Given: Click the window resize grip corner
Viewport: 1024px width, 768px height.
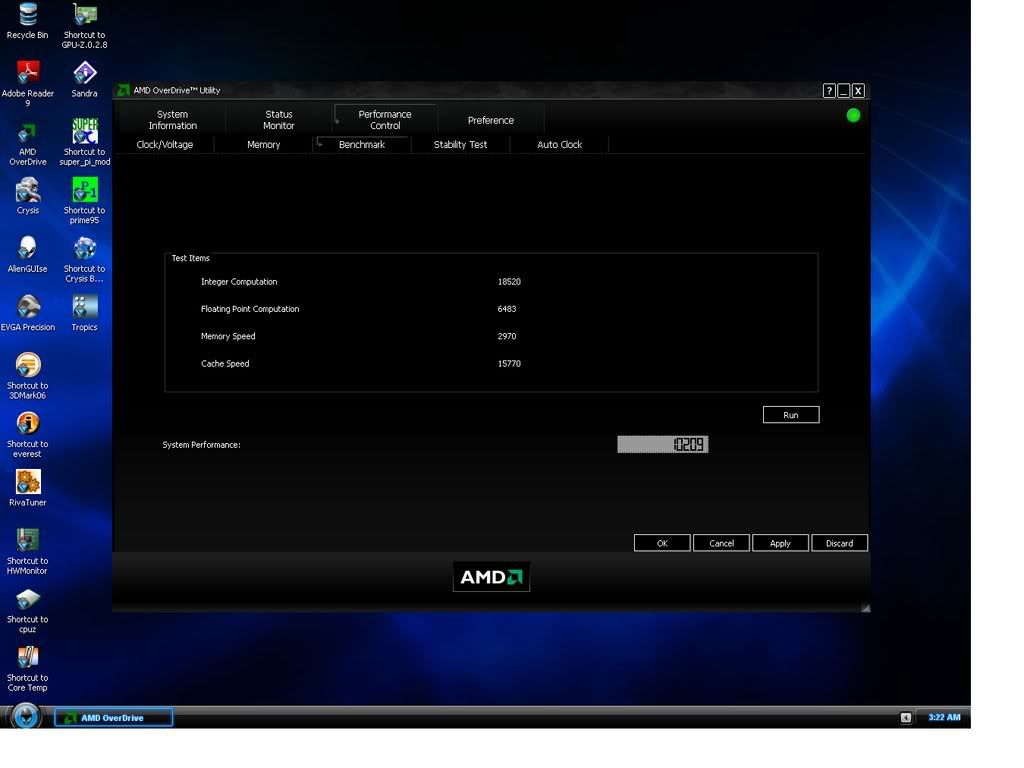Looking at the screenshot, I should tap(865, 608).
